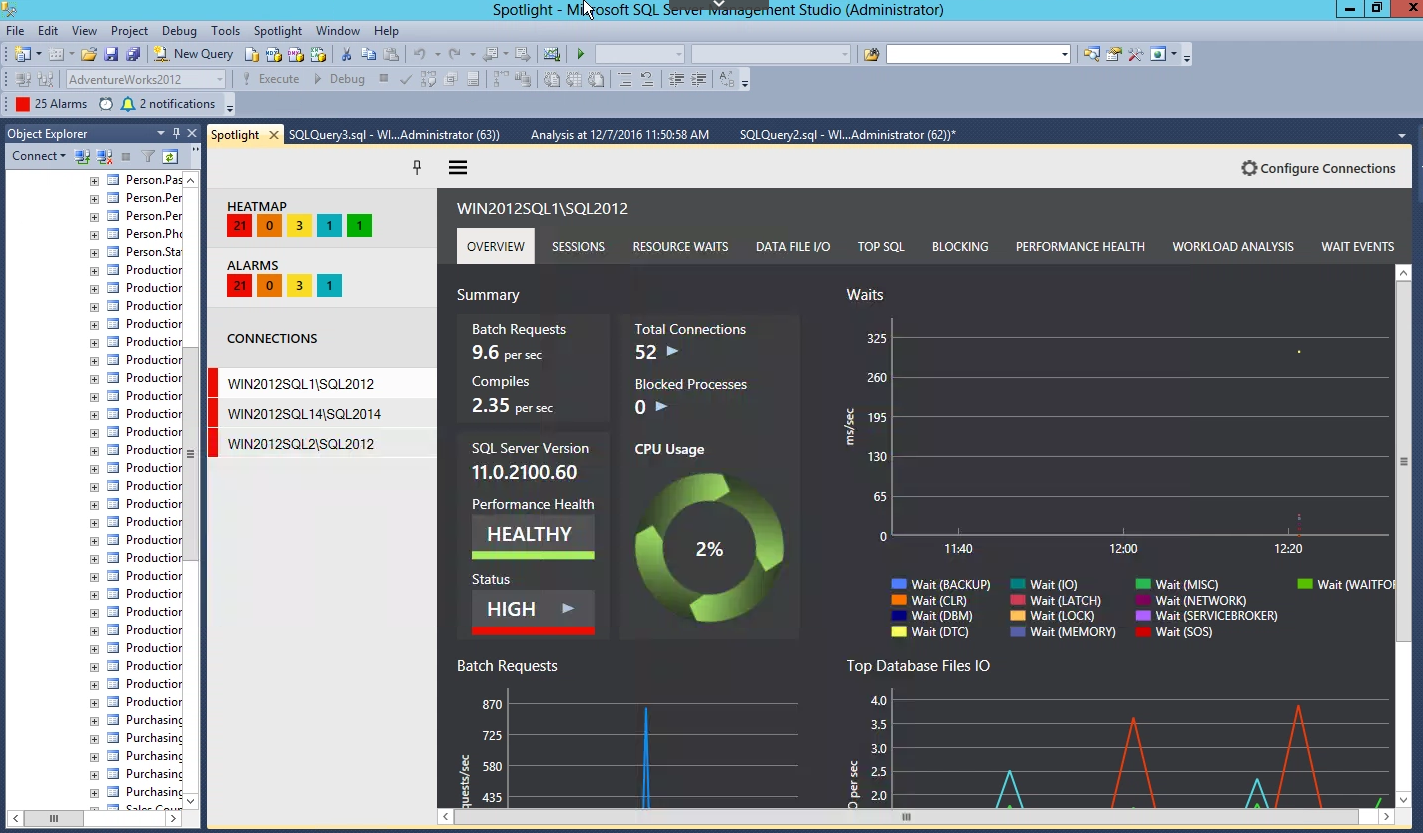Image resolution: width=1423 pixels, height=833 pixels.
Task: Toggle Wait (IO) legend series
Action: (x=1044, y=585)
